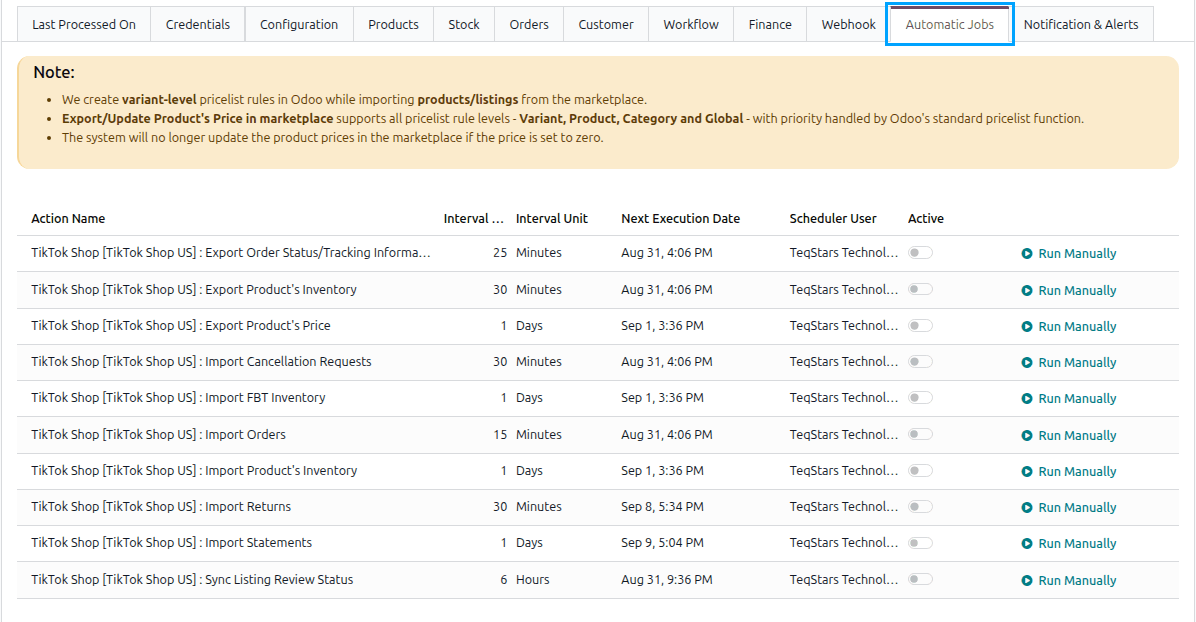1196x622 pixels.
Task: Click Run Manually for Import Orders
Action: (1069, 435)
